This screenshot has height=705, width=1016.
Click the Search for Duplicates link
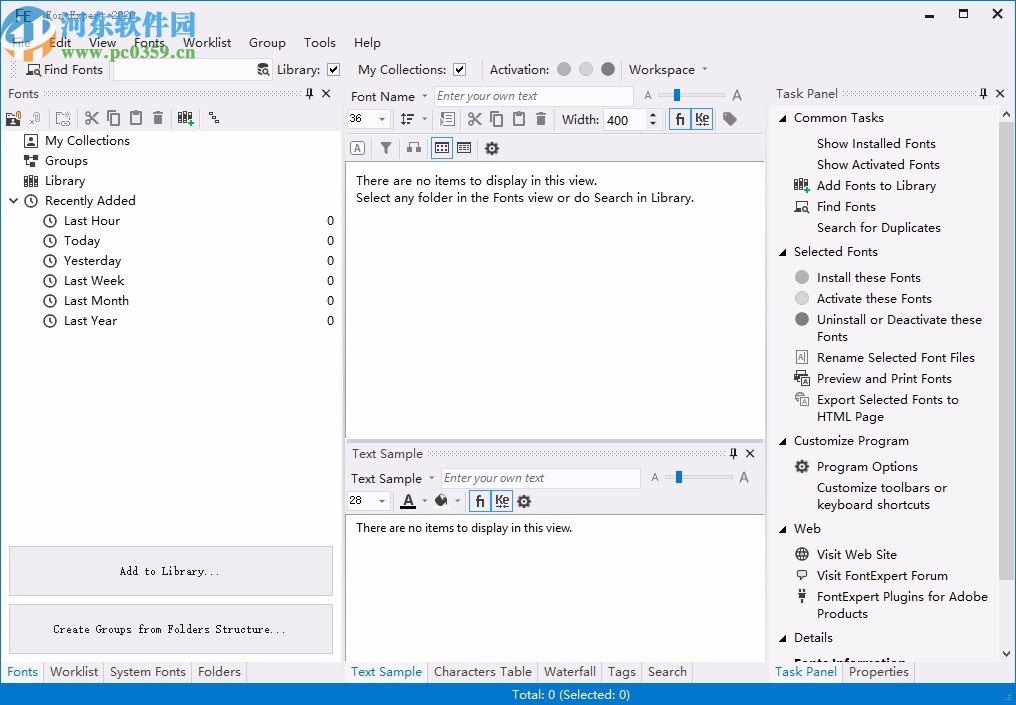point(878,228)
